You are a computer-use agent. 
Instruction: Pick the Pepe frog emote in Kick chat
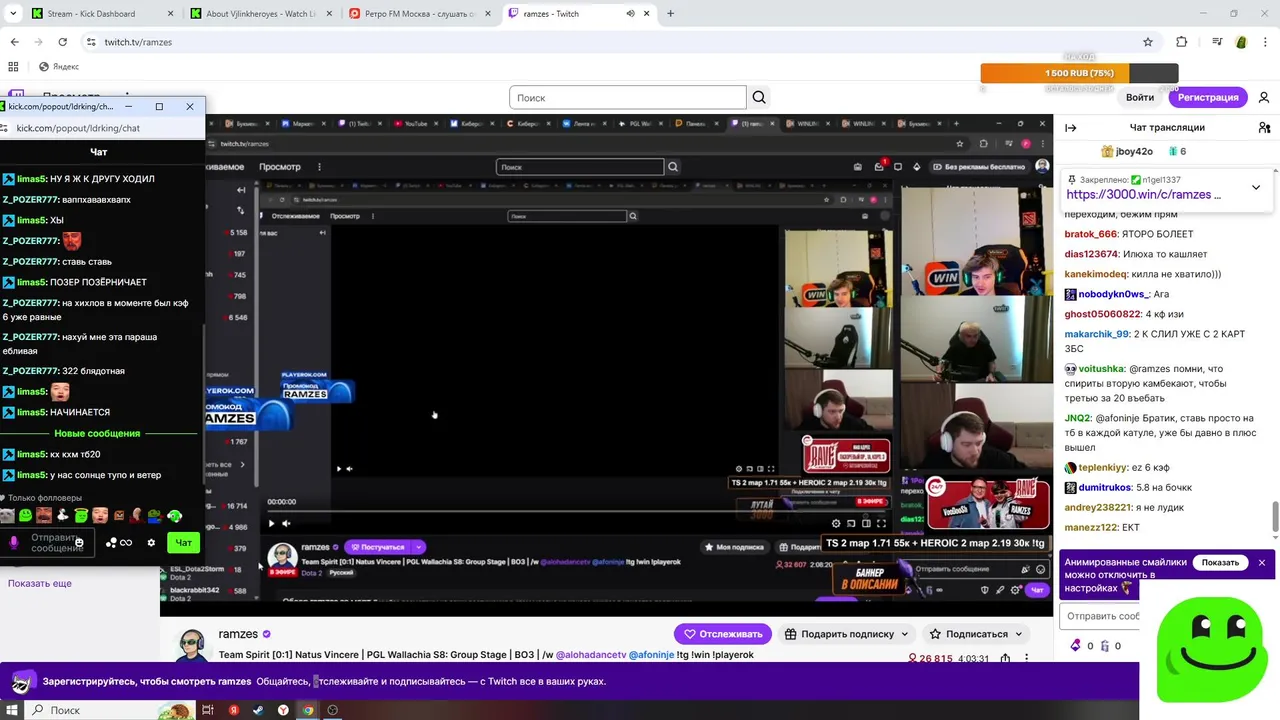[155, 516]
